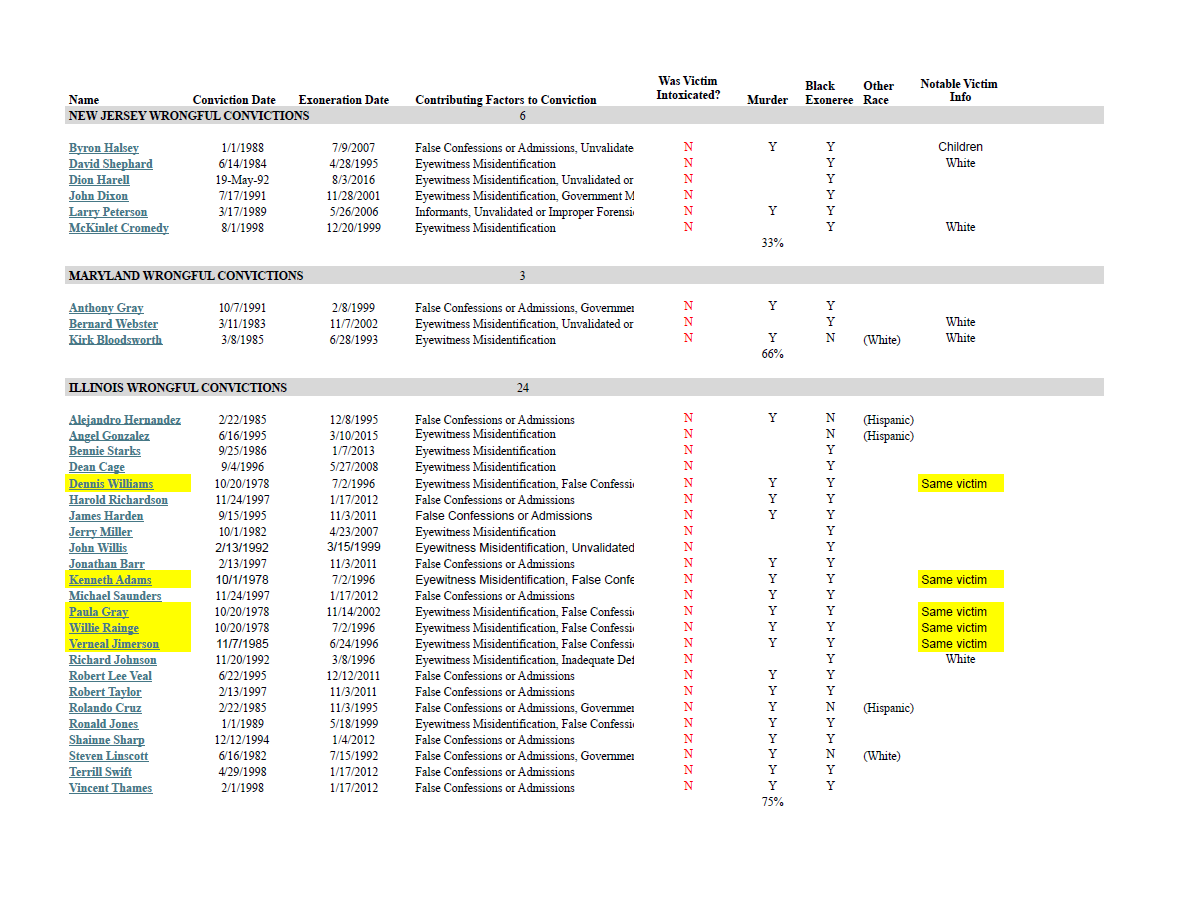
Task: Select the 75% murder percentage cell
Action: point(772,802)
